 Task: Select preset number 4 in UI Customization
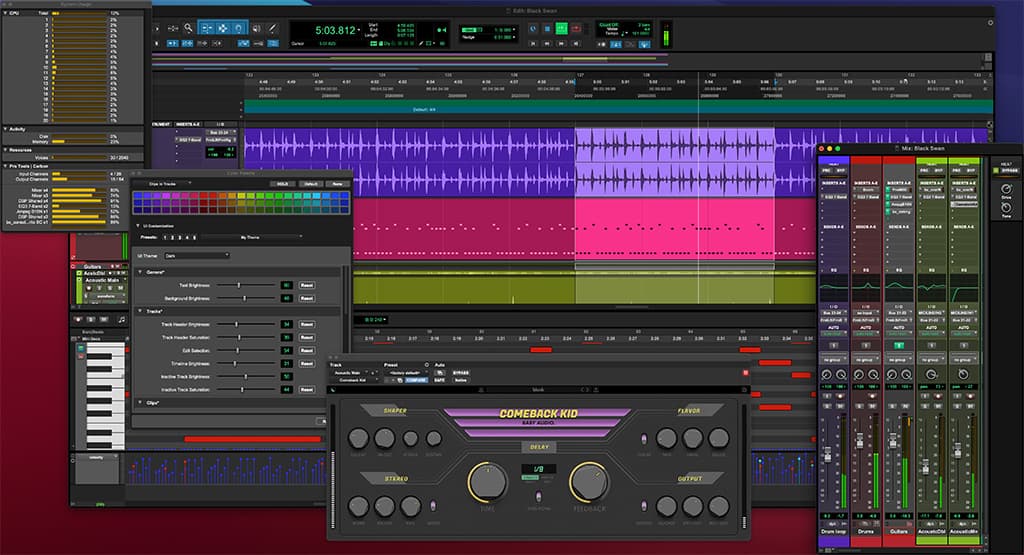click(x=187, y=238)
